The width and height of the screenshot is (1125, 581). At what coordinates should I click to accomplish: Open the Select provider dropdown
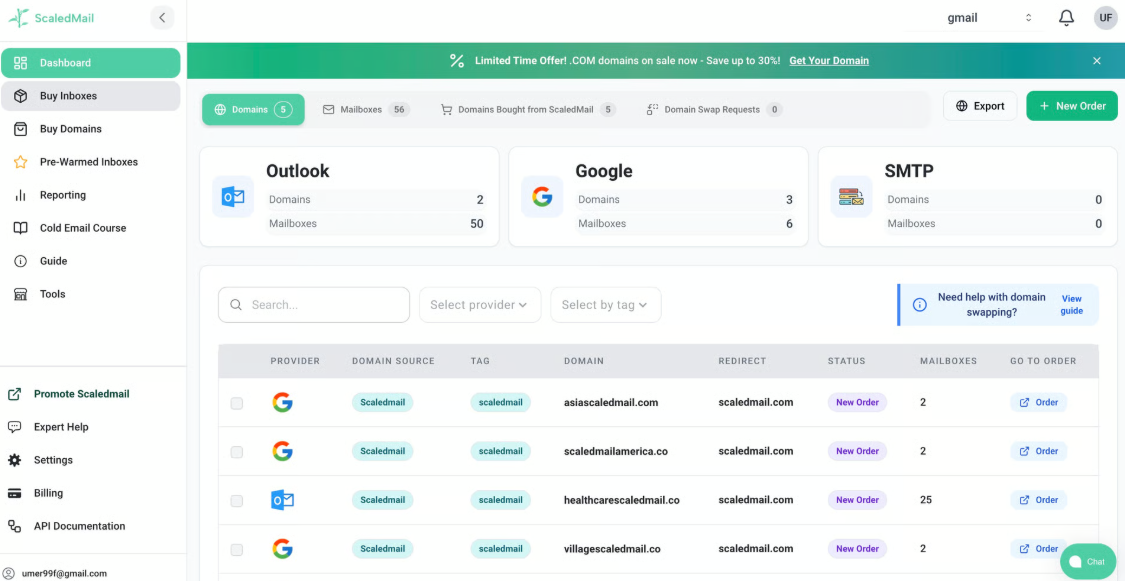[x=480, y=305]
